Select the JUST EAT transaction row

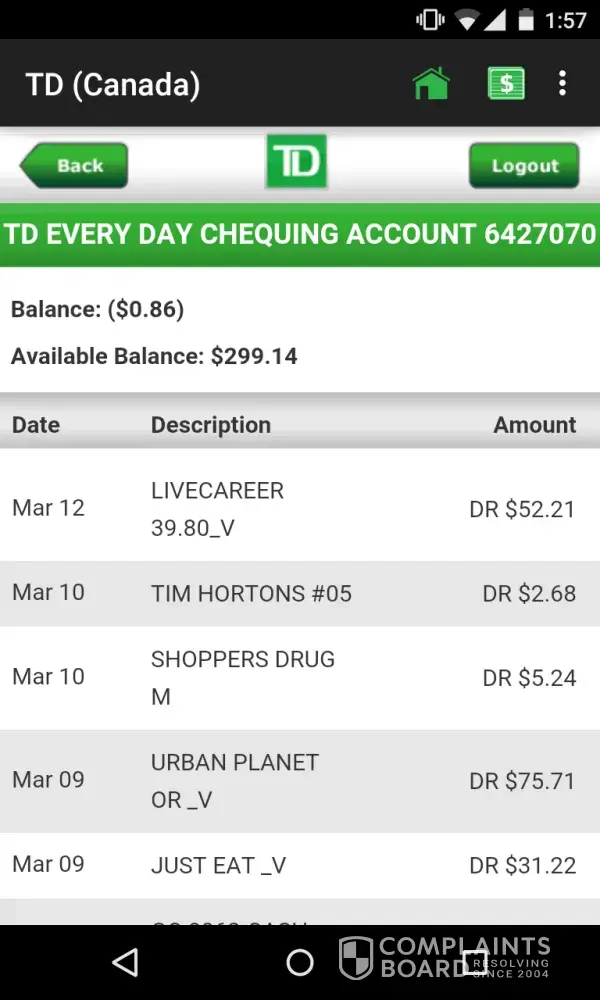click(x=300, y=865)
